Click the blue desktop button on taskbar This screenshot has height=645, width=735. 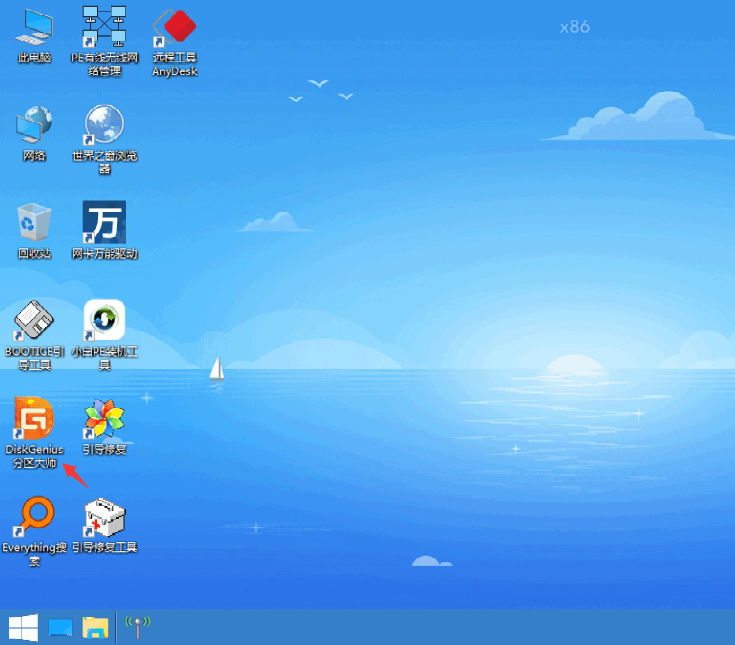pos(60,627)
